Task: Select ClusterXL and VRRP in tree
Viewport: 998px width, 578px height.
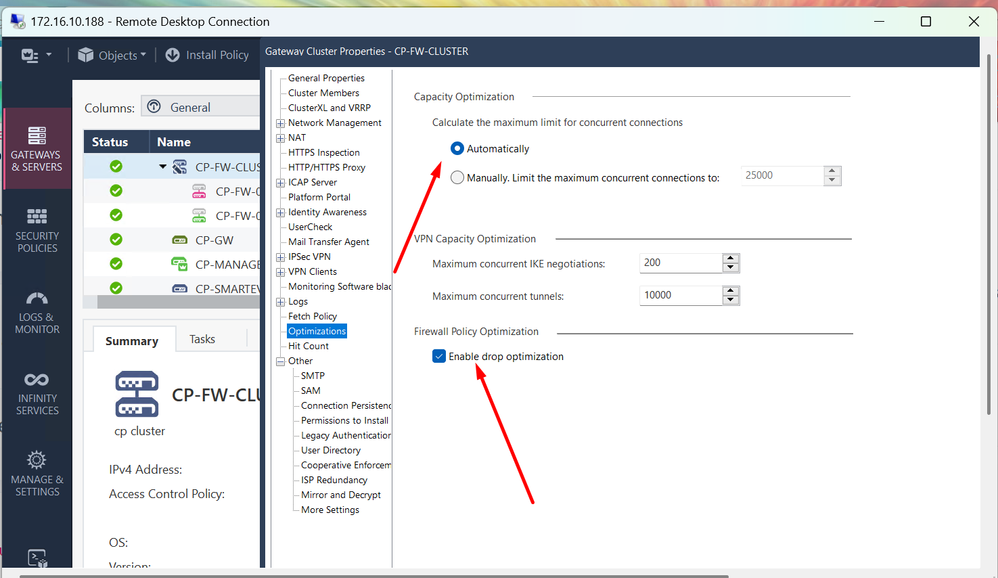Action: point(329,108)
